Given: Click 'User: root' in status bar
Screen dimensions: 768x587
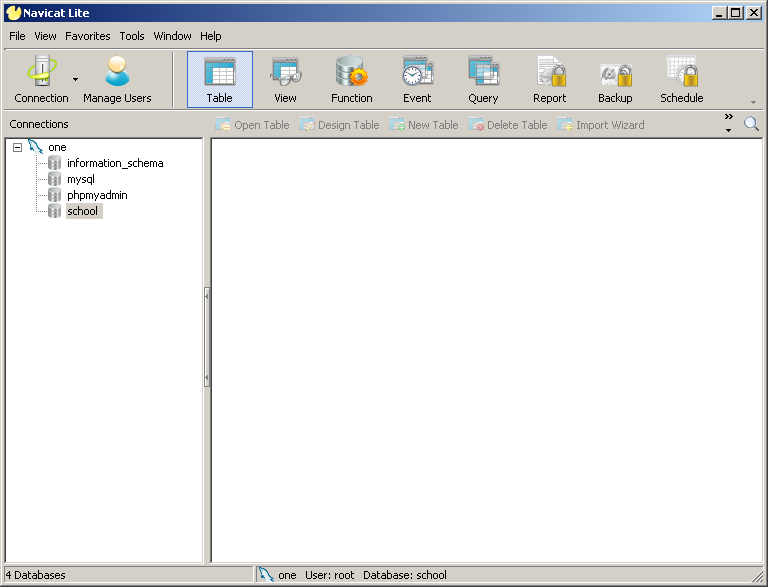Looking at the screenshot, I should [330, 575].
